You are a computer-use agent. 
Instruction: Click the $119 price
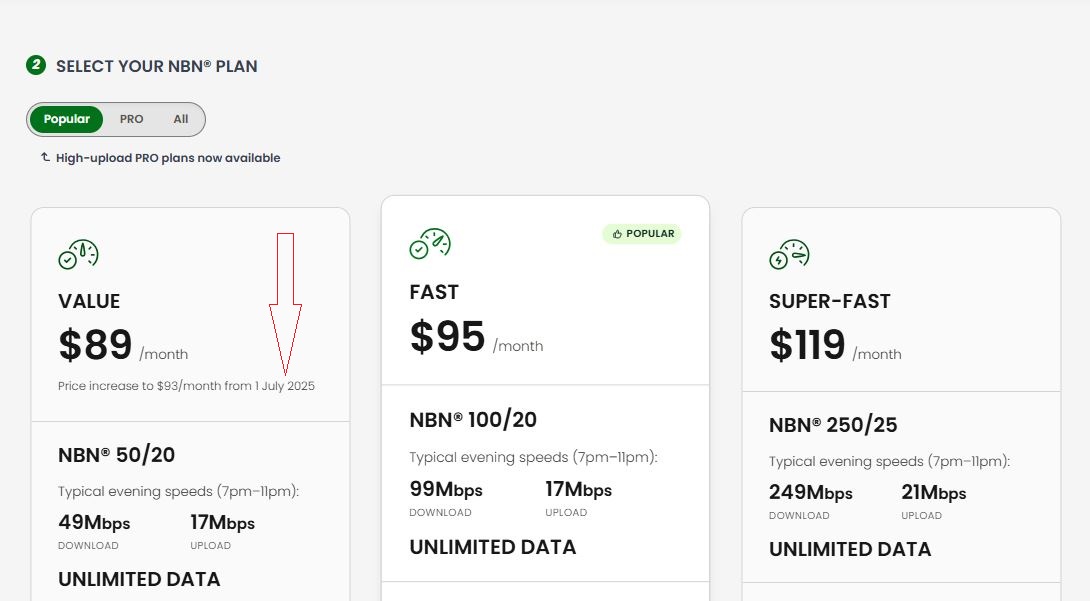coord(807,345)
